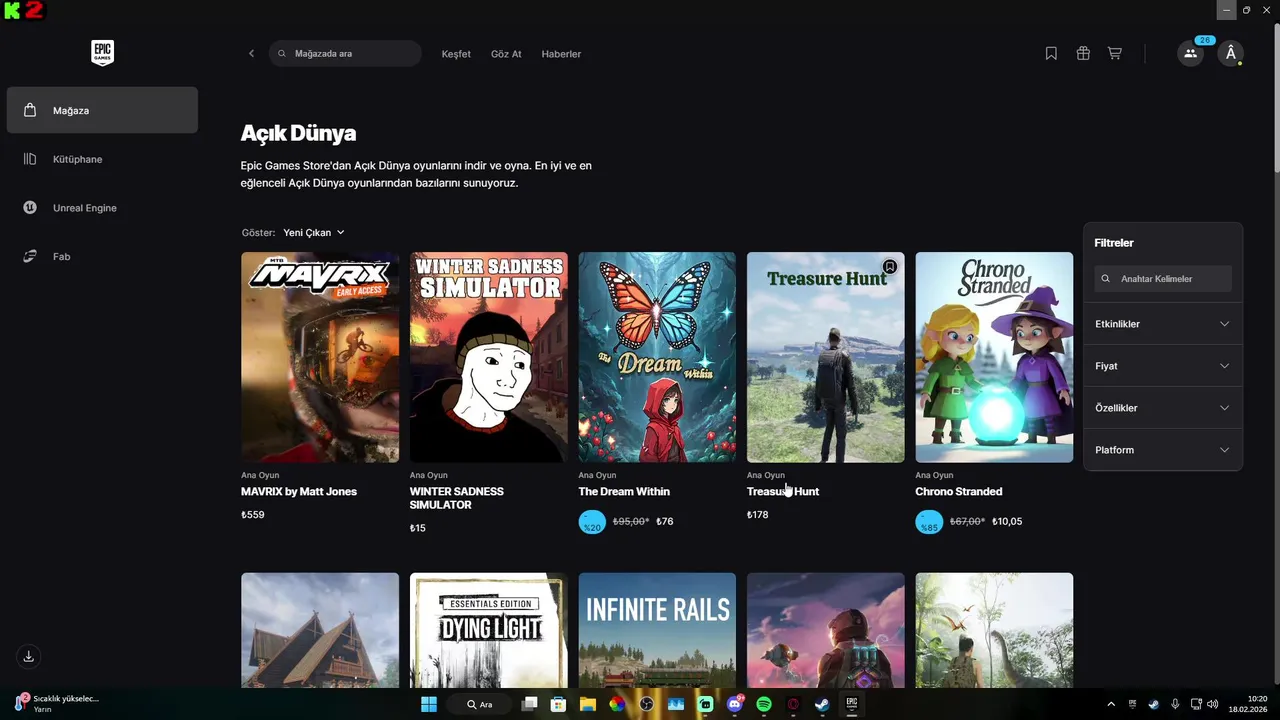The width and height of the screenshot is (1280, 720).
Task: Open the account profile avatar
Action: point(1231,53)
